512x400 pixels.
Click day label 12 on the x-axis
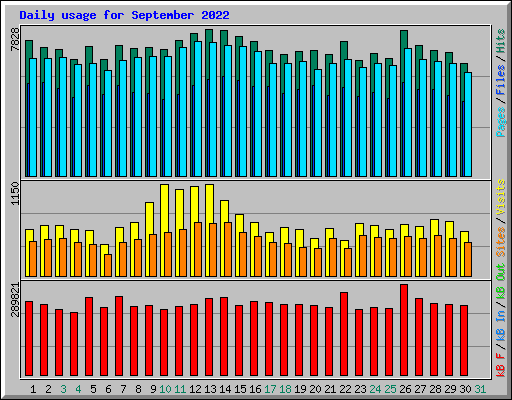click(x=195, y=389)
